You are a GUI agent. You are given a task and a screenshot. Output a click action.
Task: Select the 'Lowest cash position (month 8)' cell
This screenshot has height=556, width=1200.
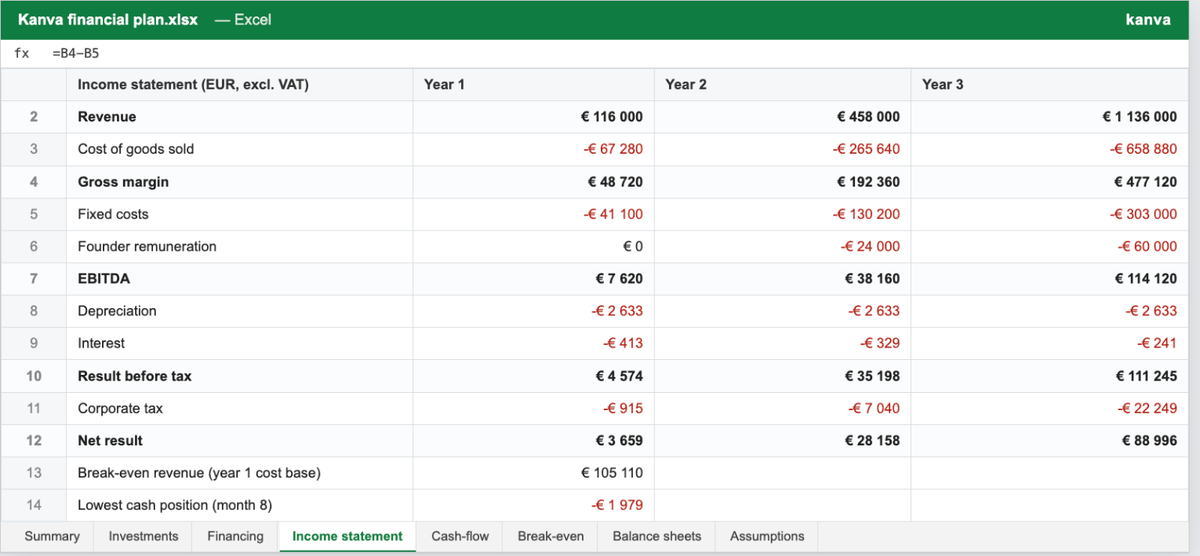point(240,505)
